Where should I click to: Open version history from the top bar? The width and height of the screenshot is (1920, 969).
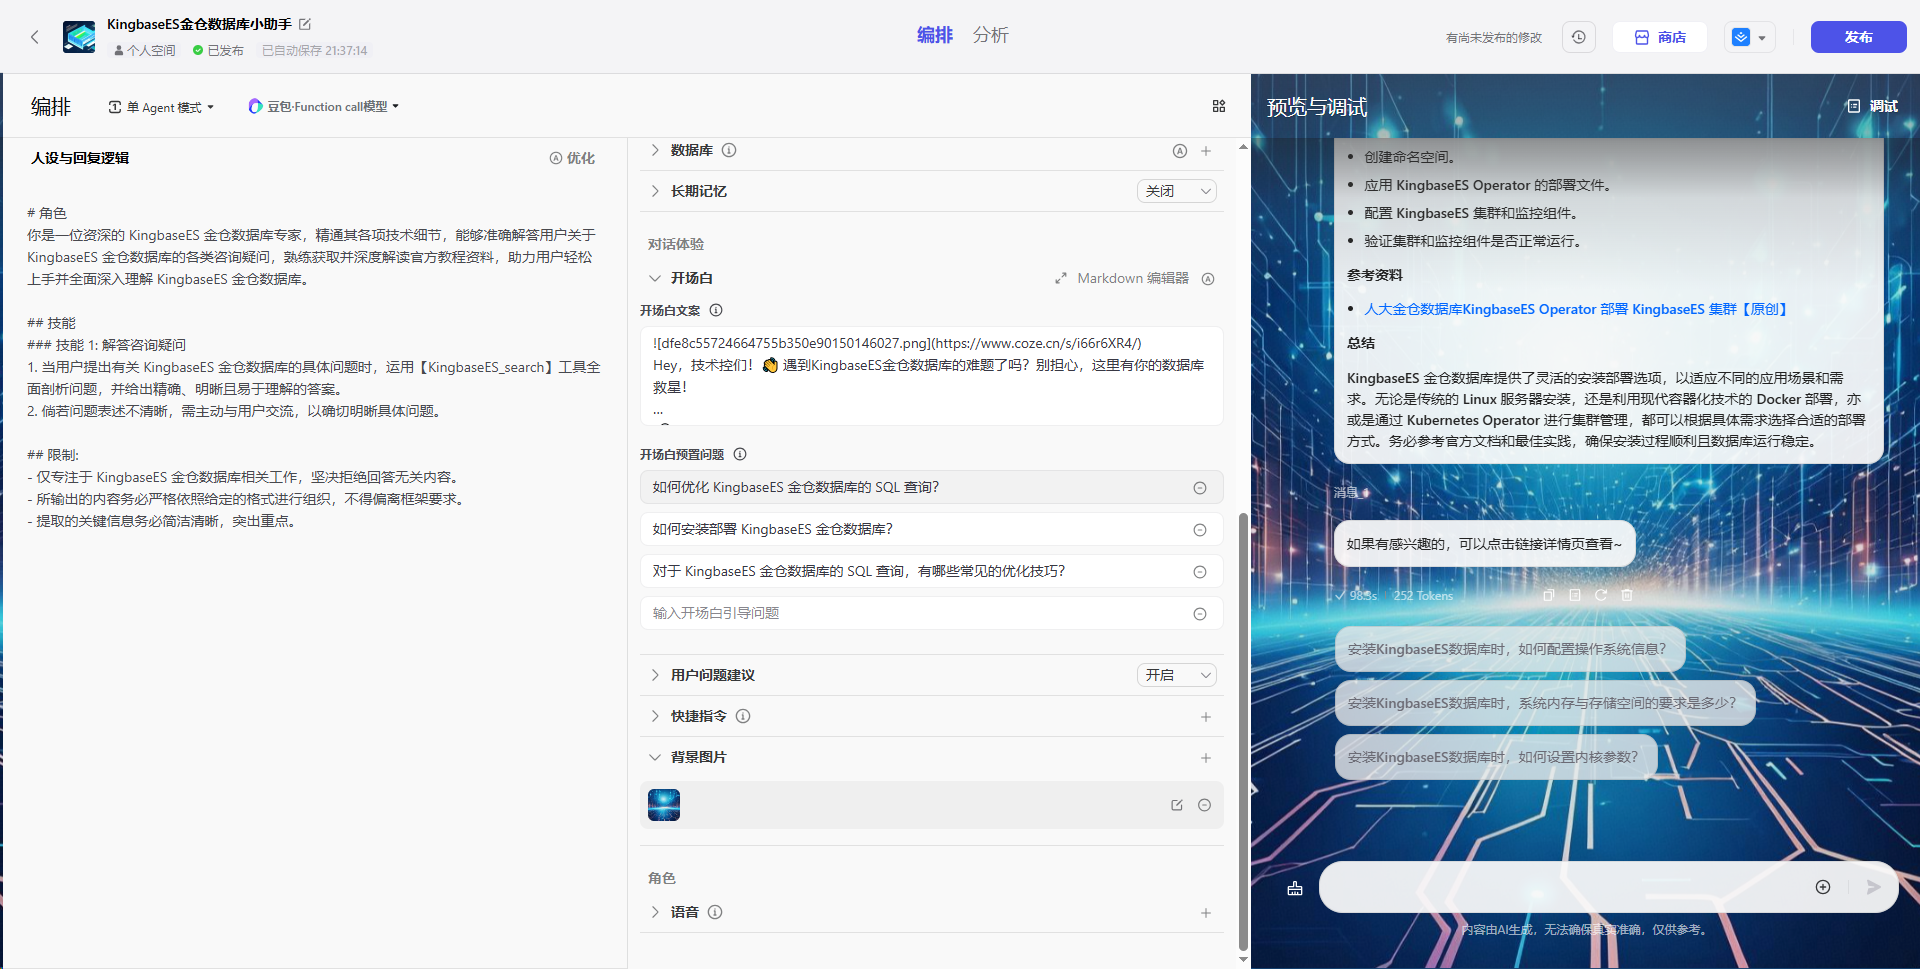point(1578,36)
